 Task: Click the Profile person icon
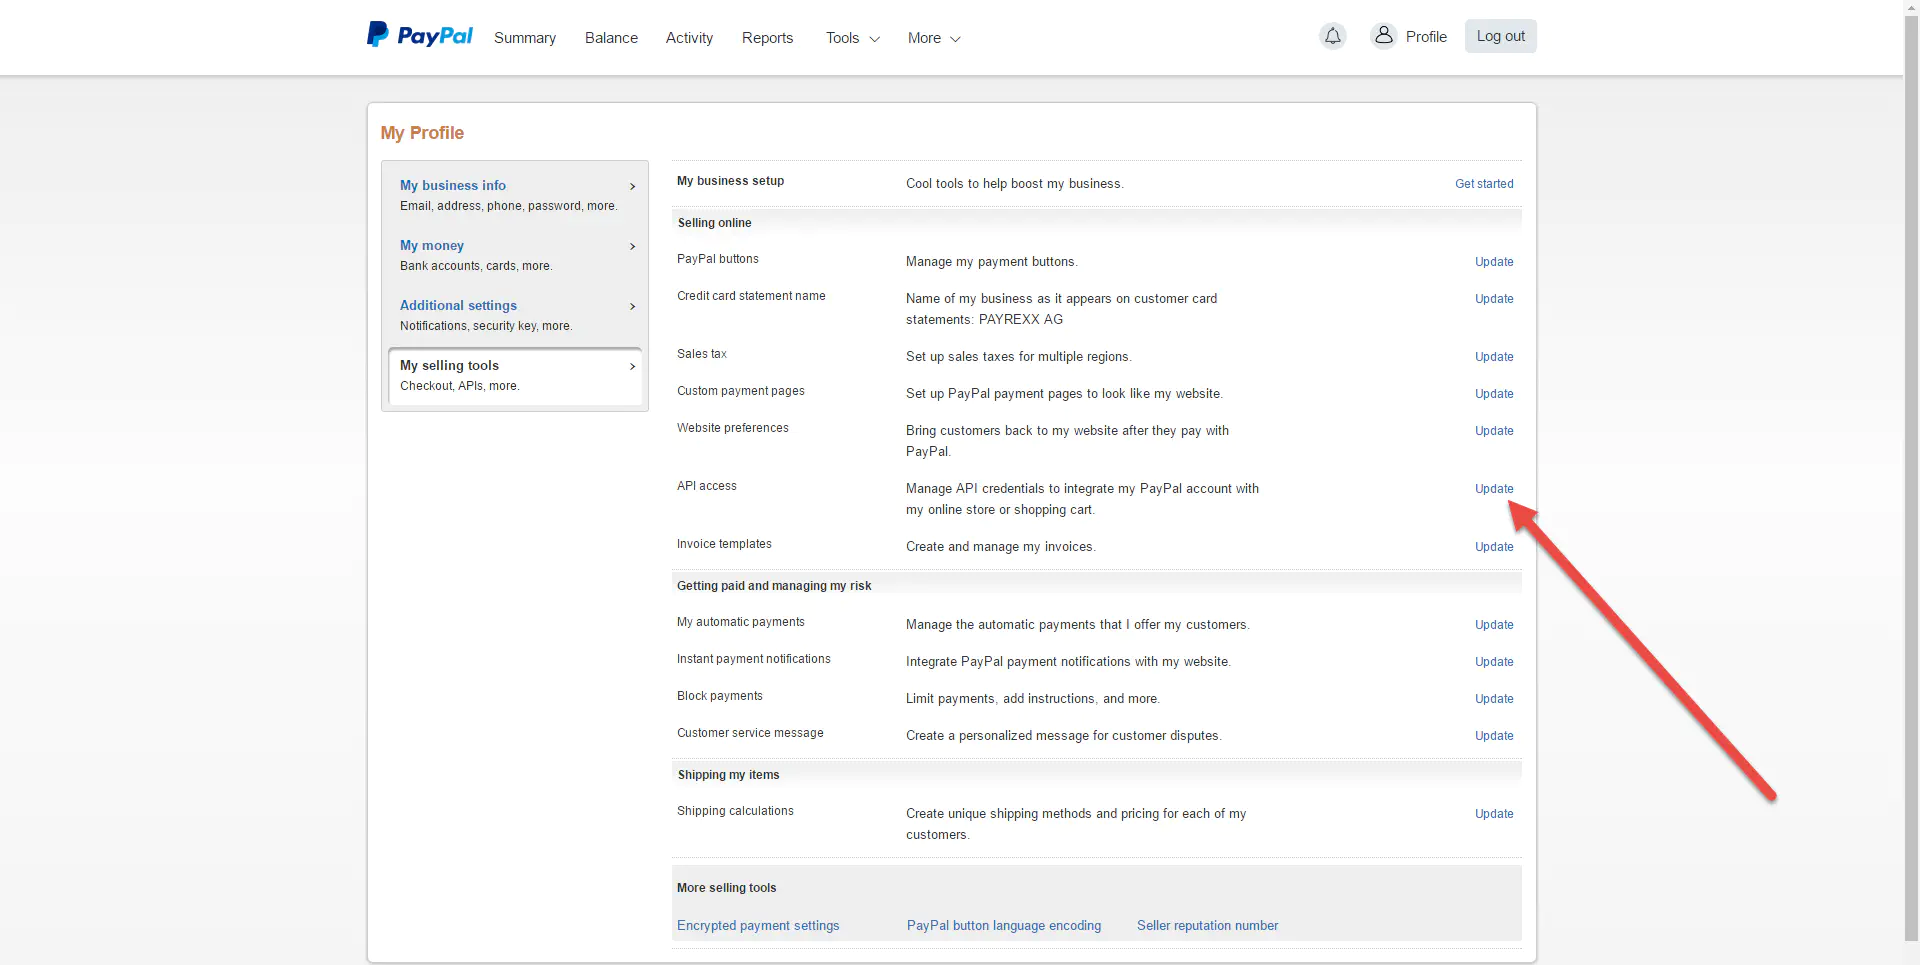tap(1383, 36)
